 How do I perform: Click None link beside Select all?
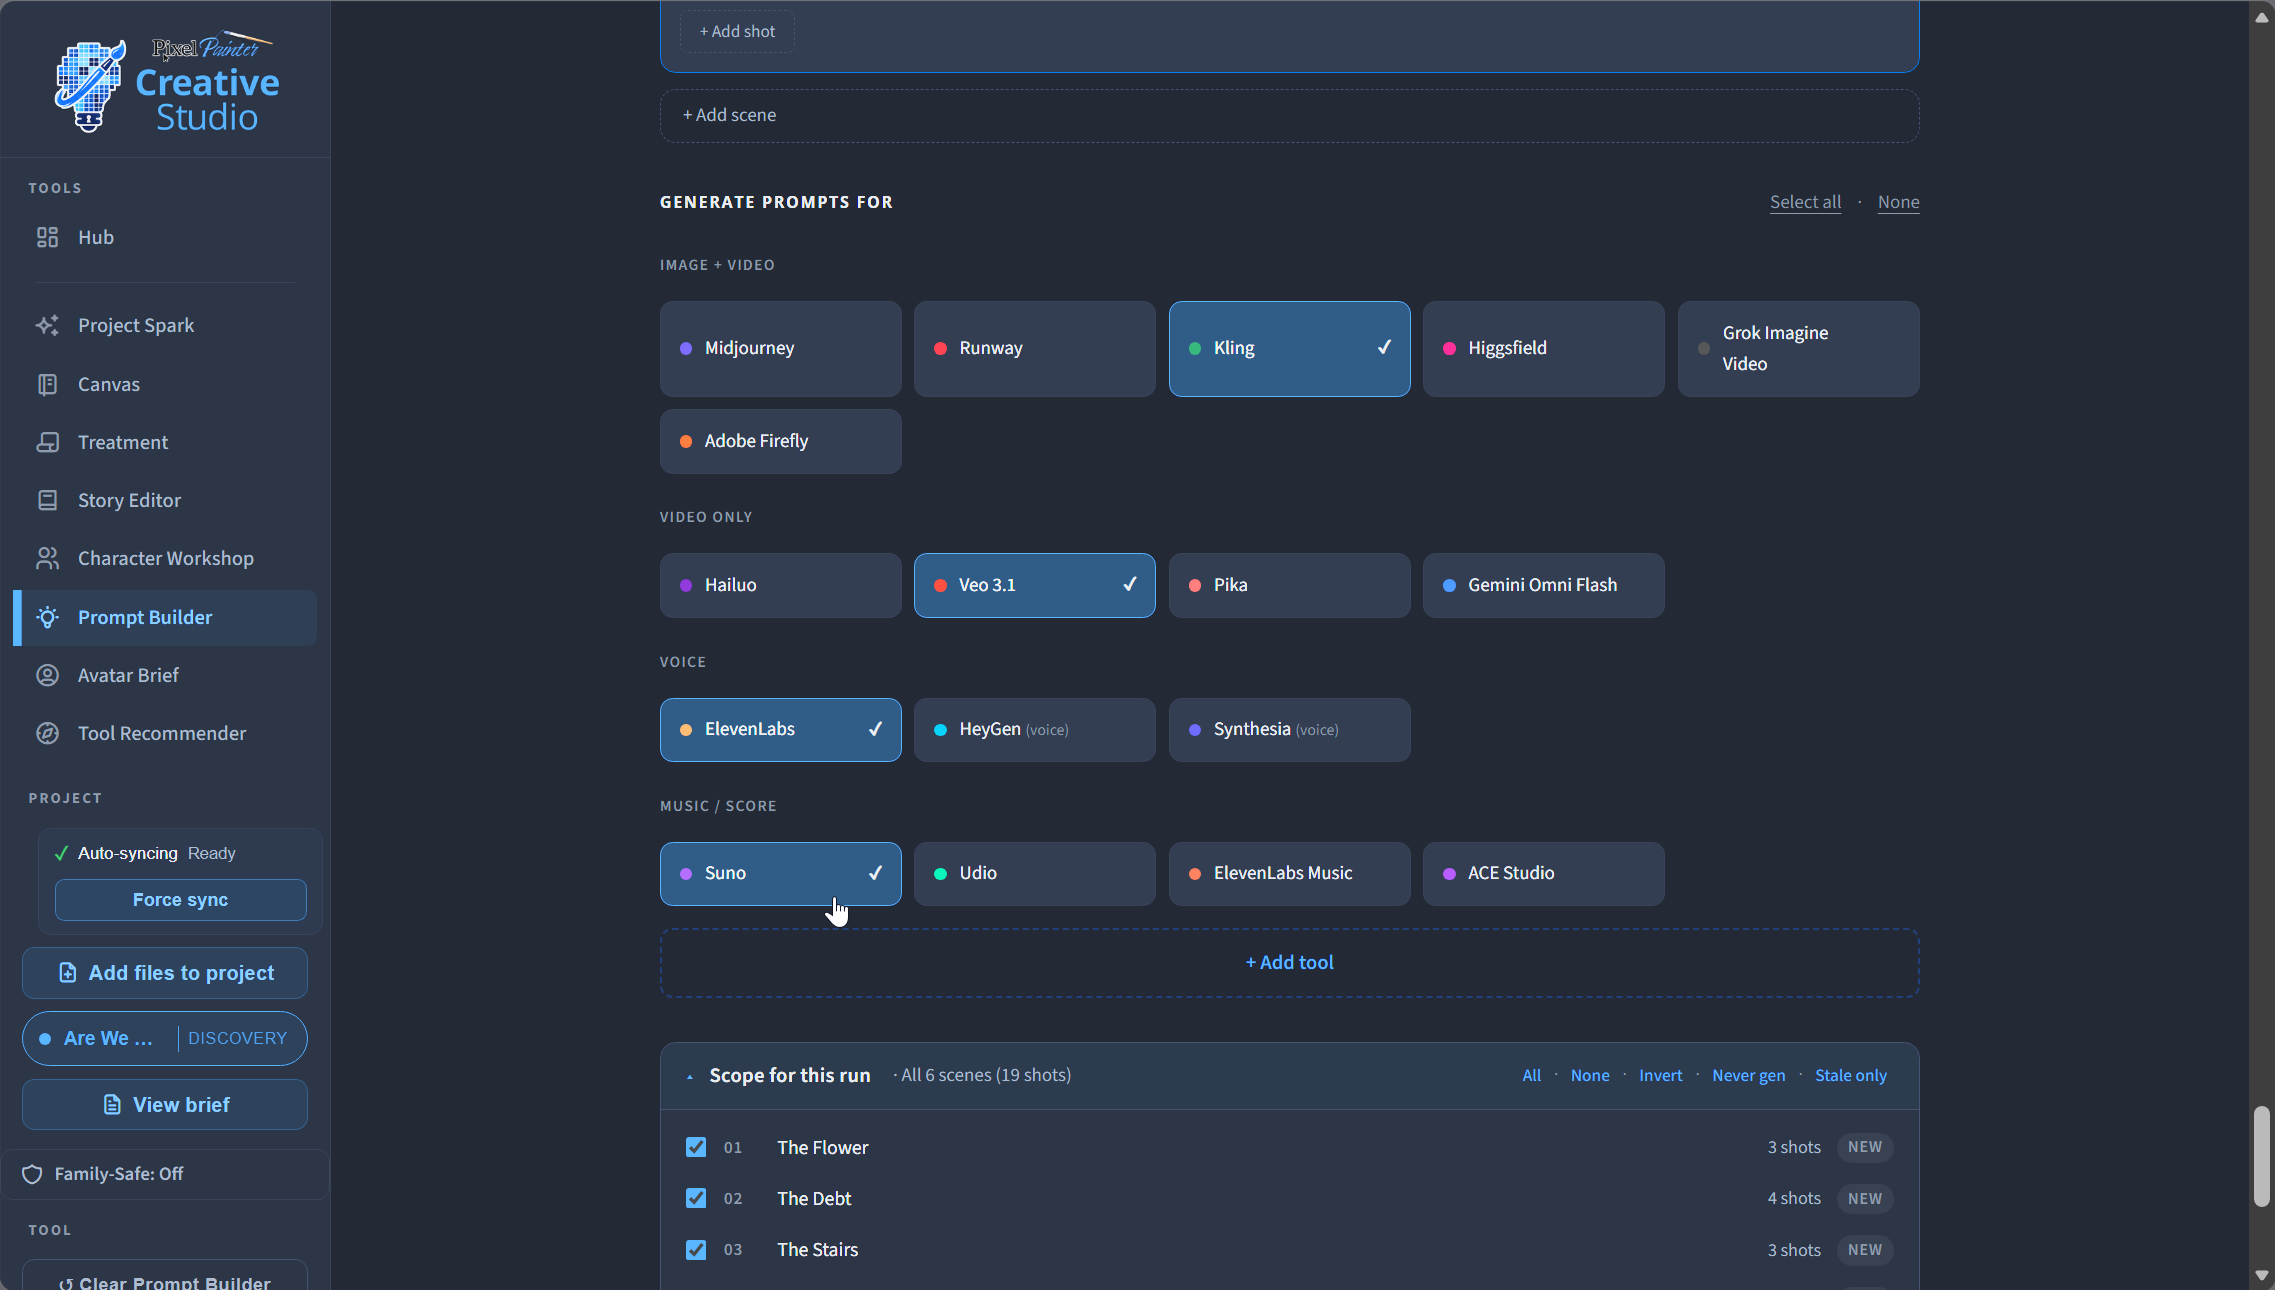tap(1898, 202)
